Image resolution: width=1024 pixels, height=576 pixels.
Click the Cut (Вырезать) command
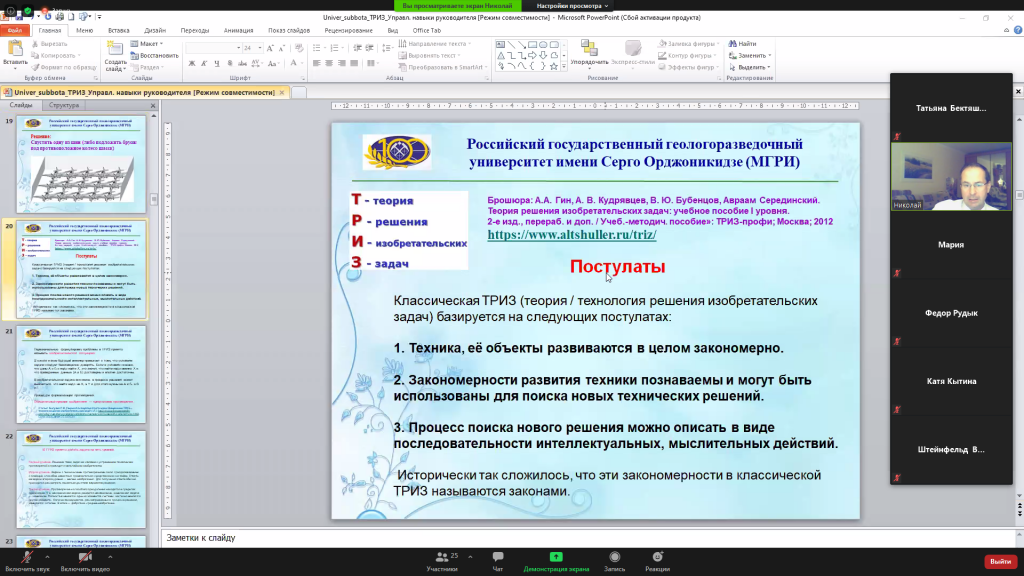(x=50, y=44)
